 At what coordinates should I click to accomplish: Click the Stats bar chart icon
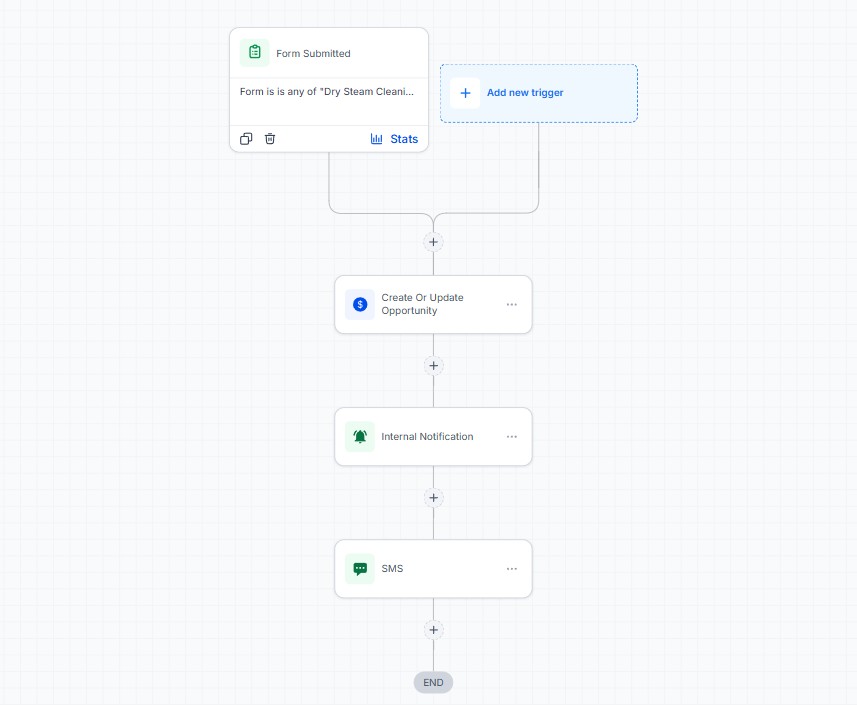click(377, 139)
